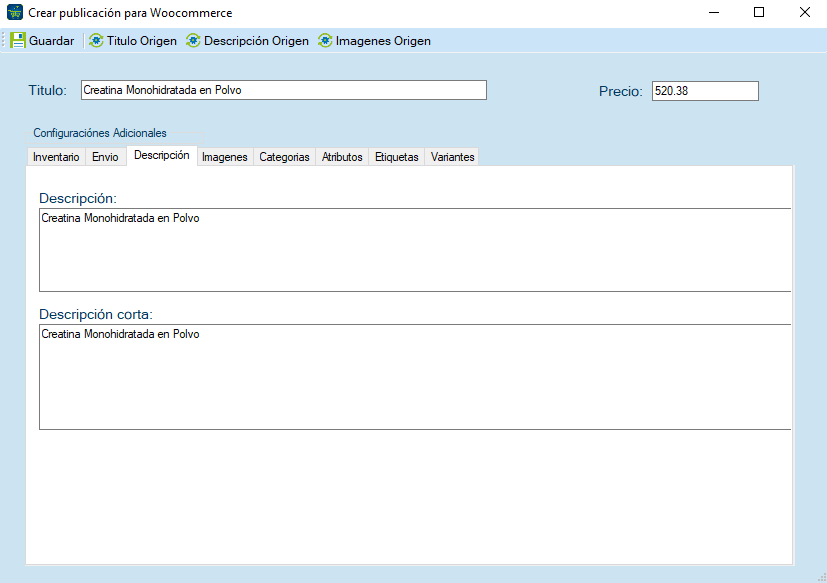Screen dimensions: 827x583
Task: Click the gear icon beside Imagenes Origen
Action: click(x=325, y=41)
